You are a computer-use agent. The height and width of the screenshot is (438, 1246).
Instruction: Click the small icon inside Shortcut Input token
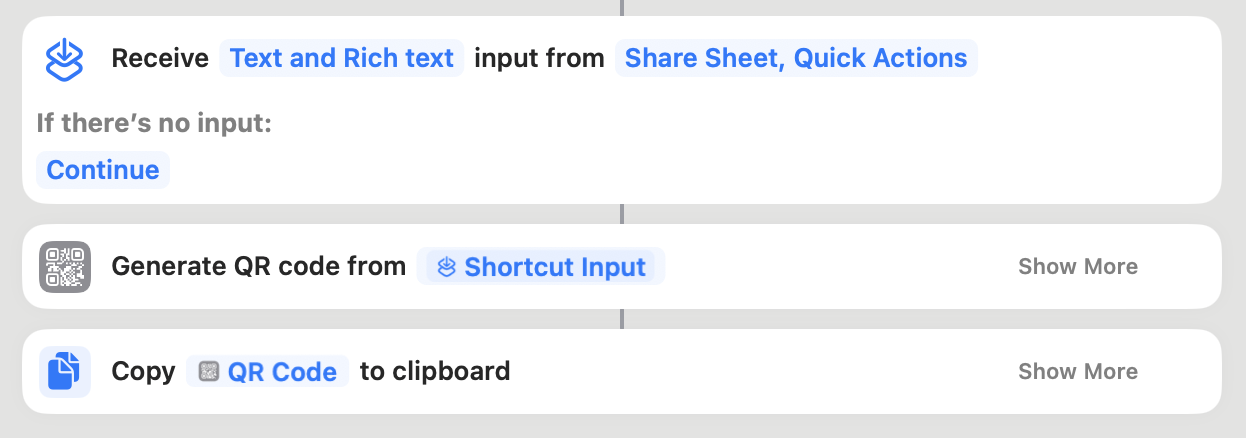click(447, 267)
